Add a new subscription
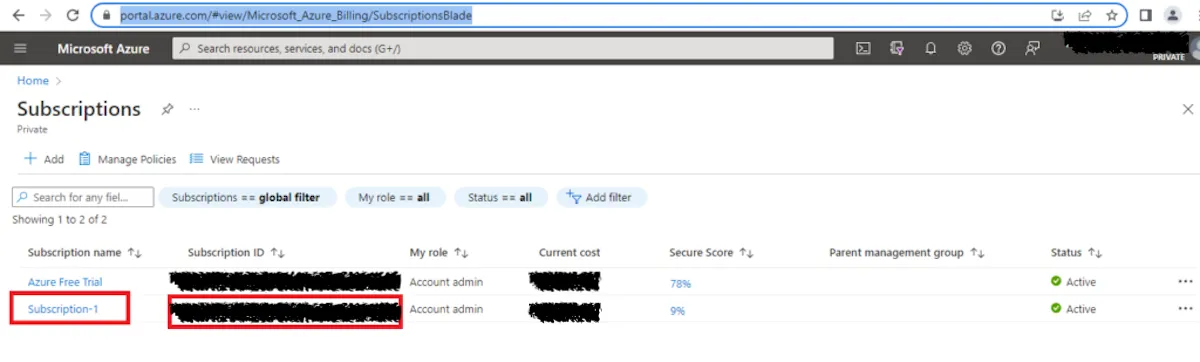 coord(44,159)
